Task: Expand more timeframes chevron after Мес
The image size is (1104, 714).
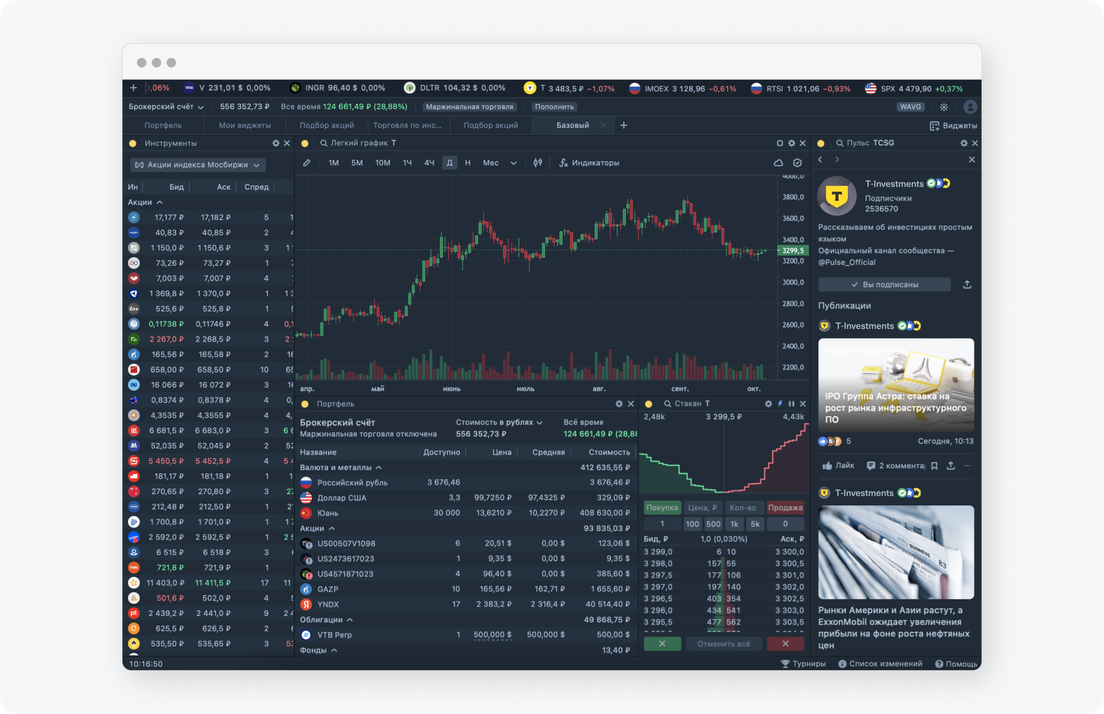Action: coord(513,163)
